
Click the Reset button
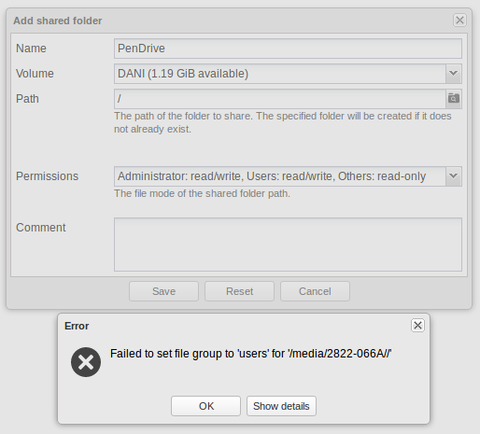coord(239,291)
